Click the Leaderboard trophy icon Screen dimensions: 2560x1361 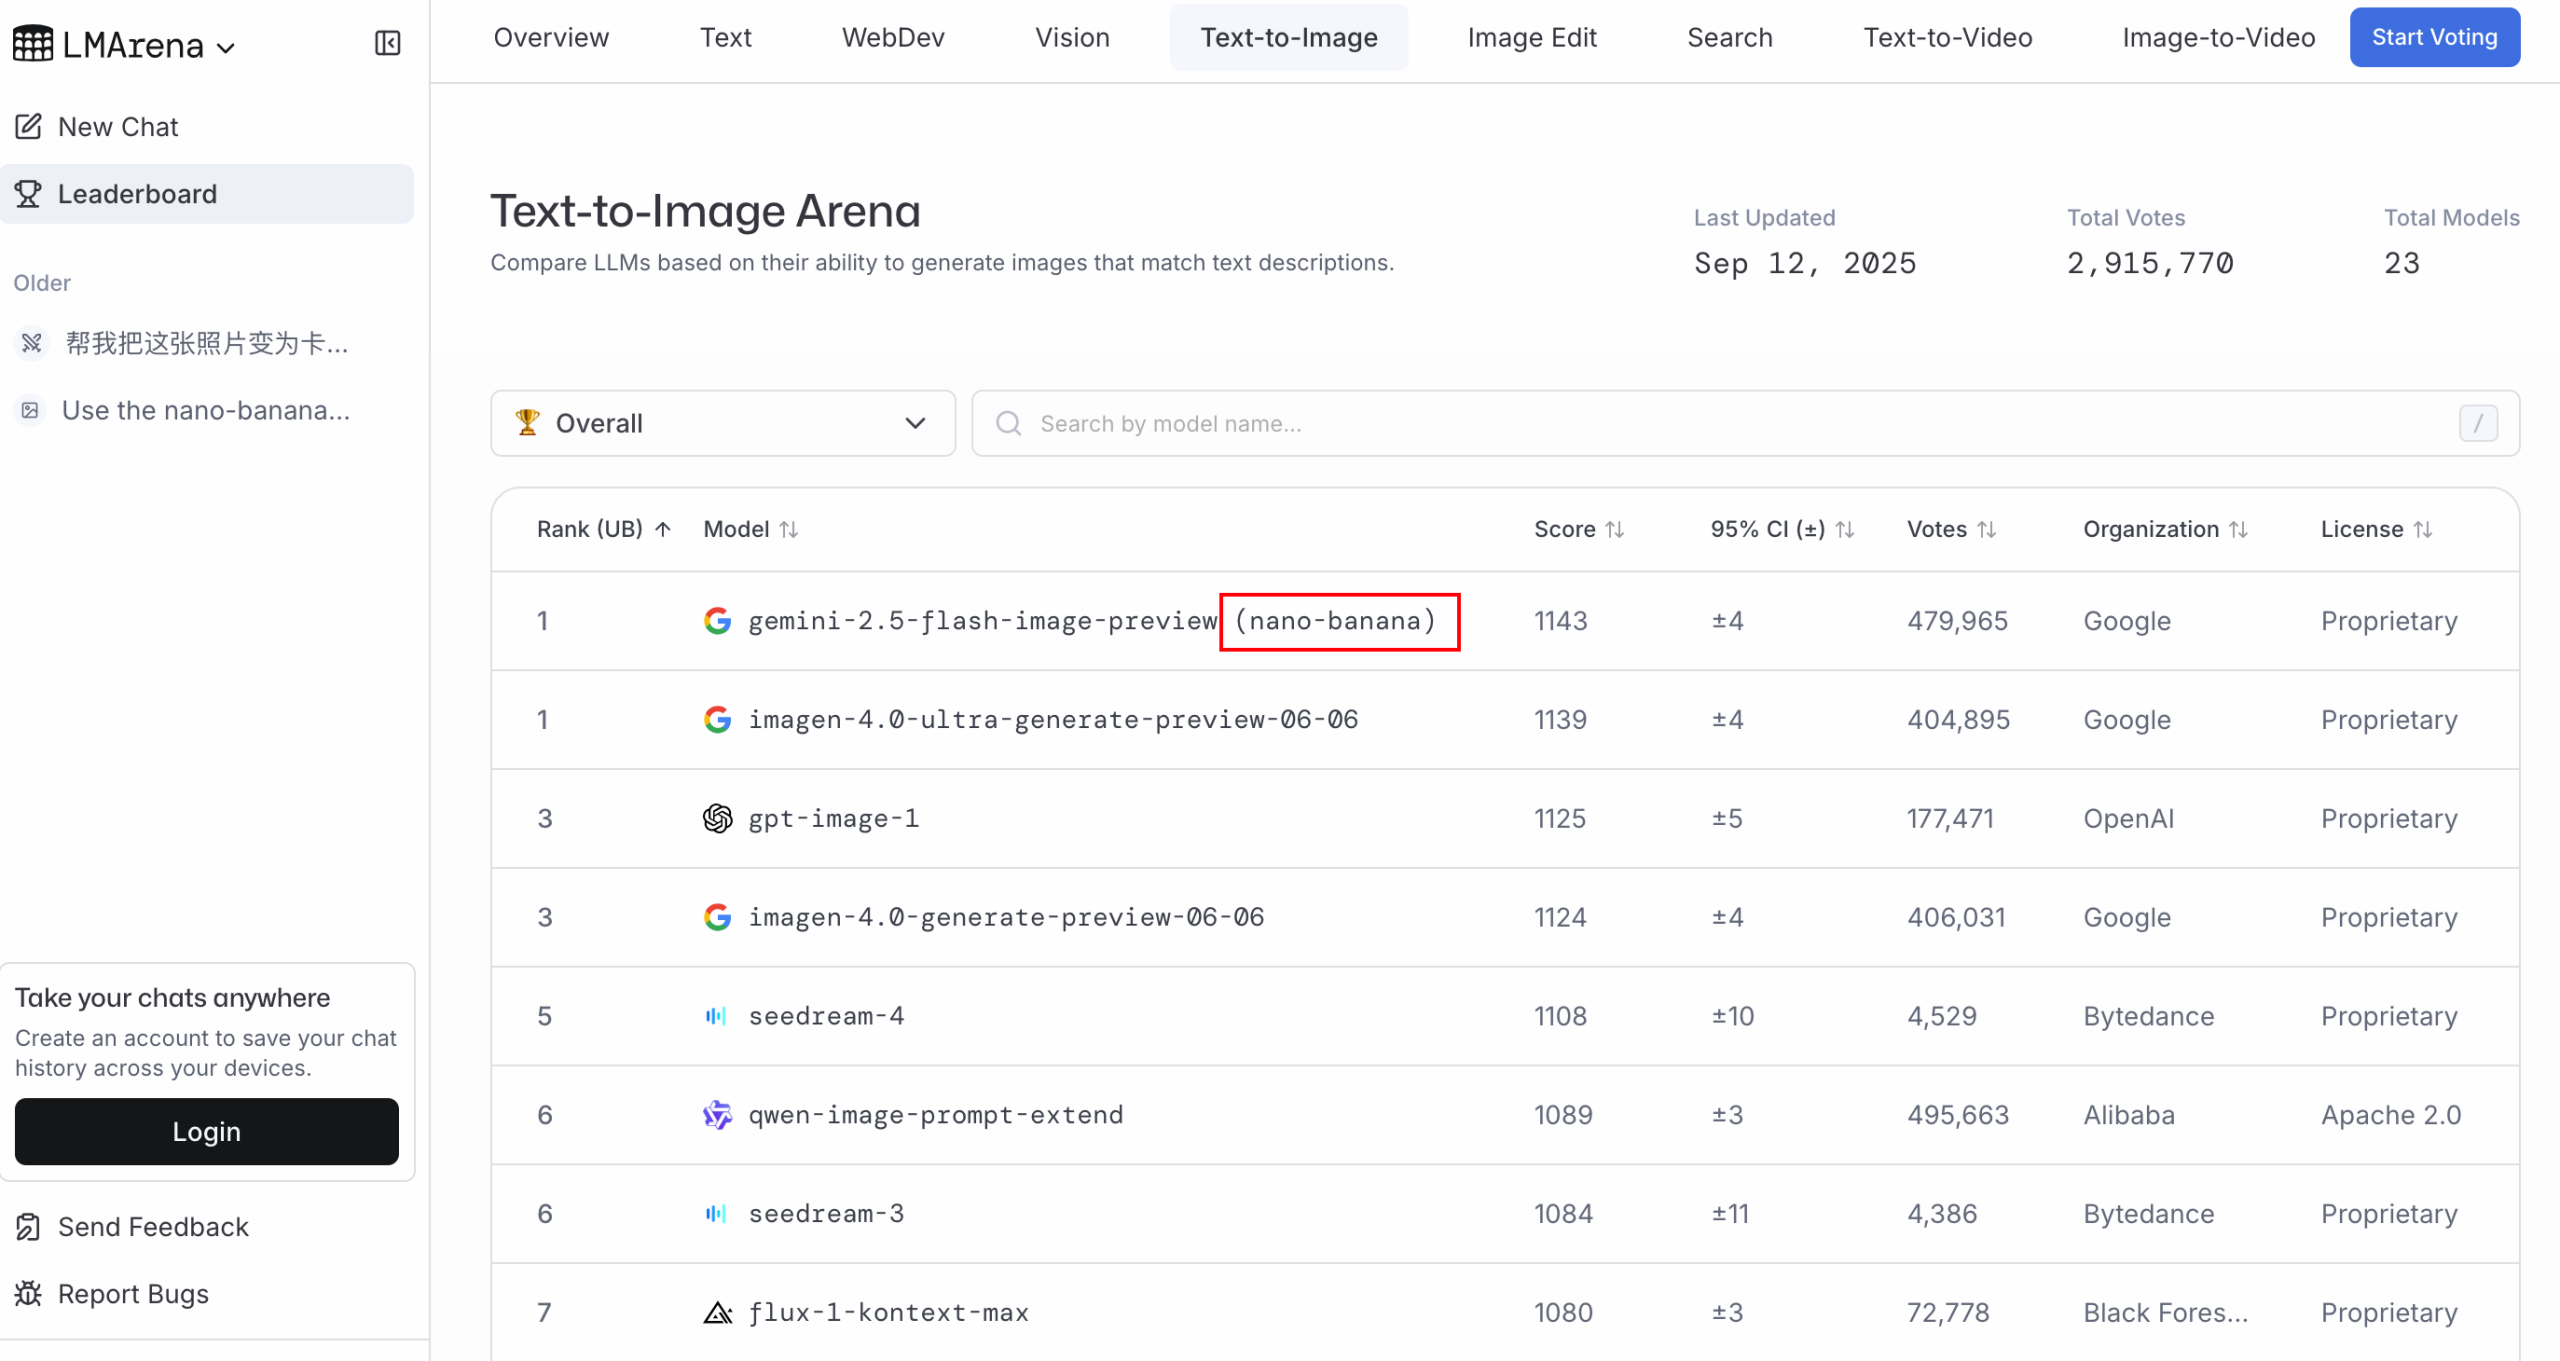click(29, 194)
